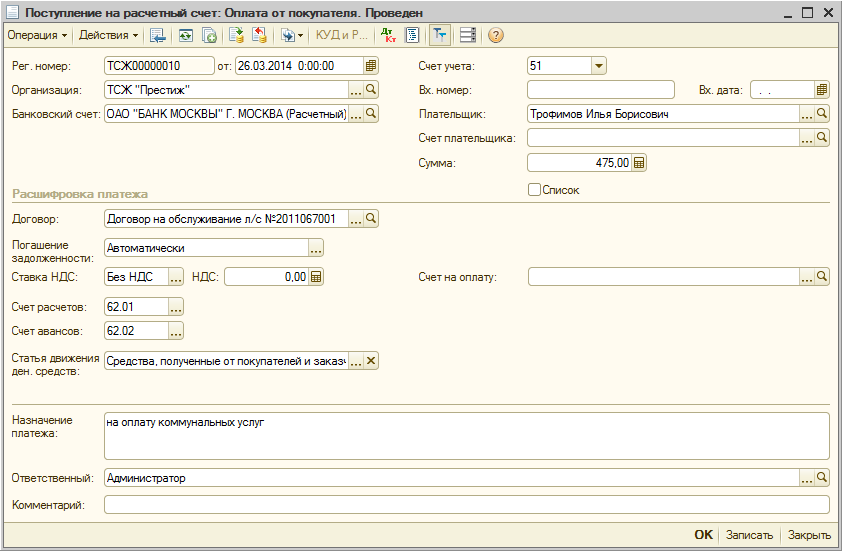The width and height of the screenshot is (842, 551).
Task: Click the find-in-list toolbar icon
Action: [157, 35]
